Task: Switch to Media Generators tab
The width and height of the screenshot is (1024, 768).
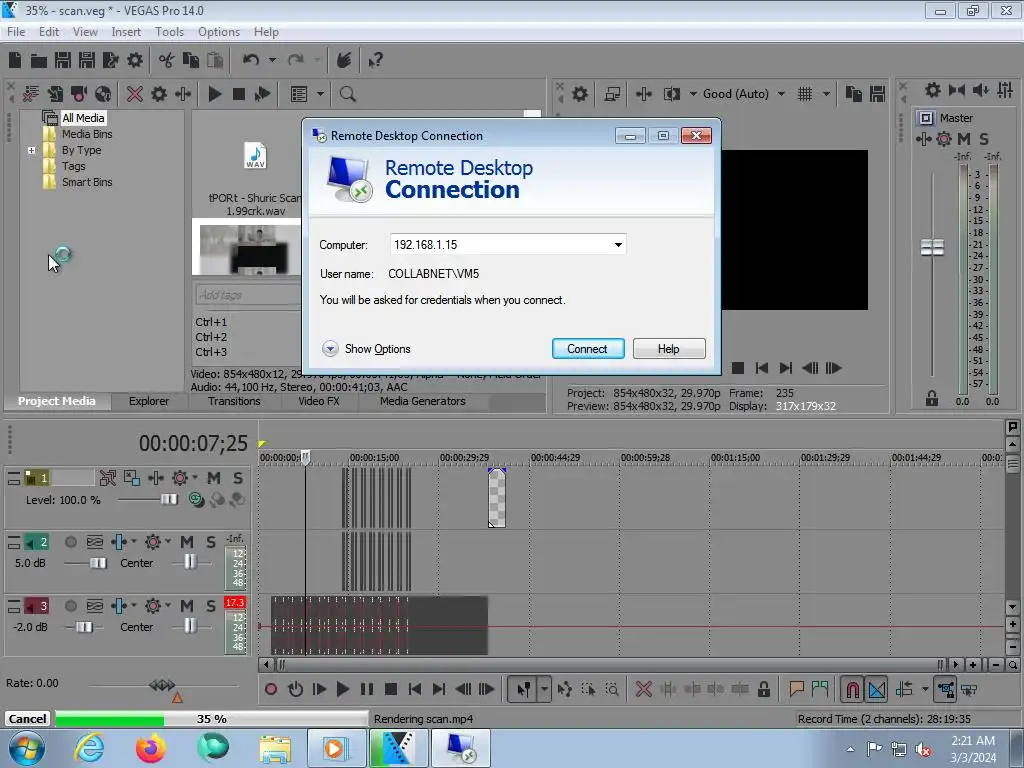Action: (423, 401)
